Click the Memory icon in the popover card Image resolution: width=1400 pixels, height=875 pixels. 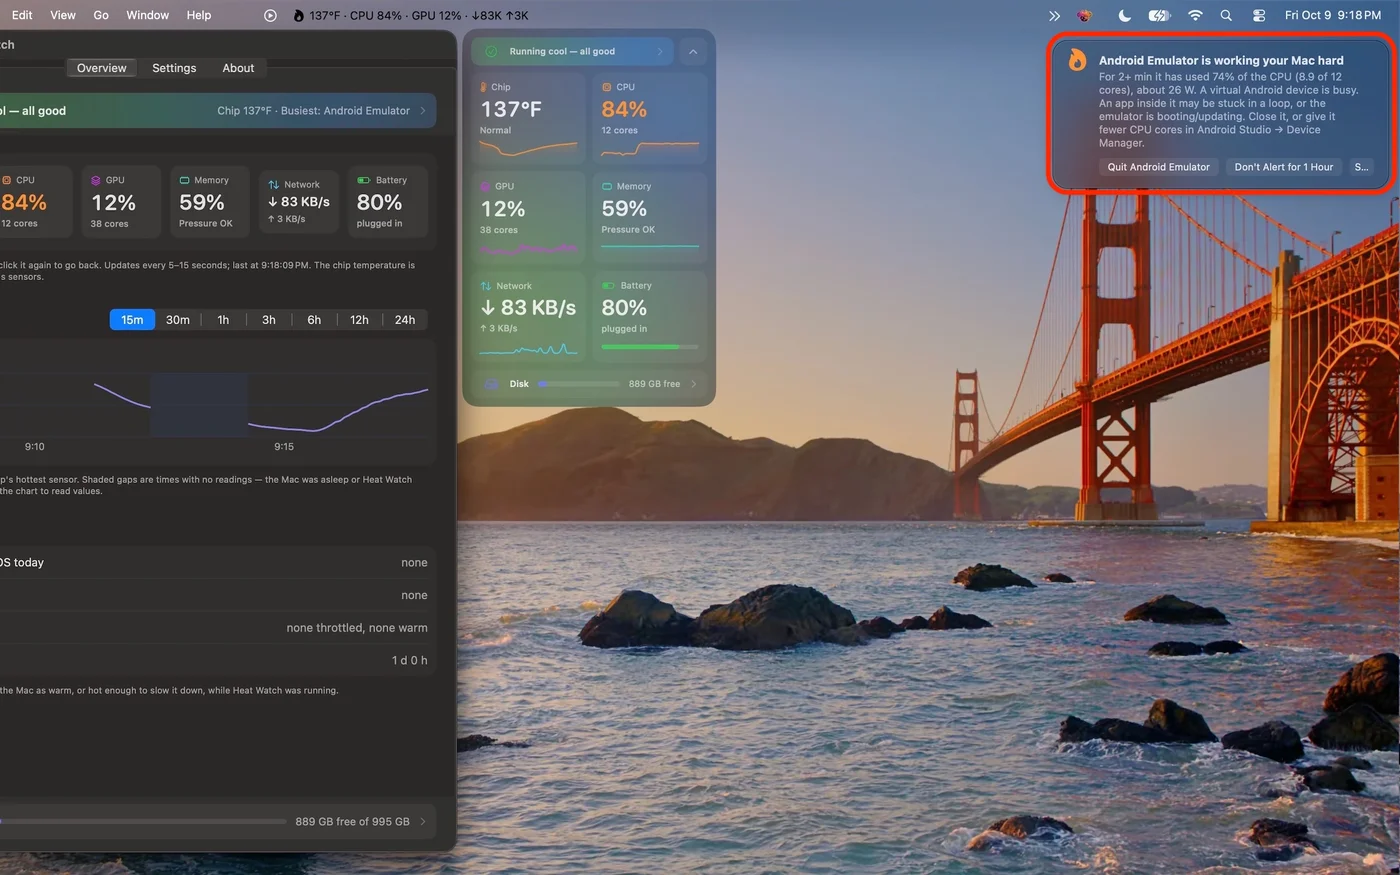tap(606, 186)
